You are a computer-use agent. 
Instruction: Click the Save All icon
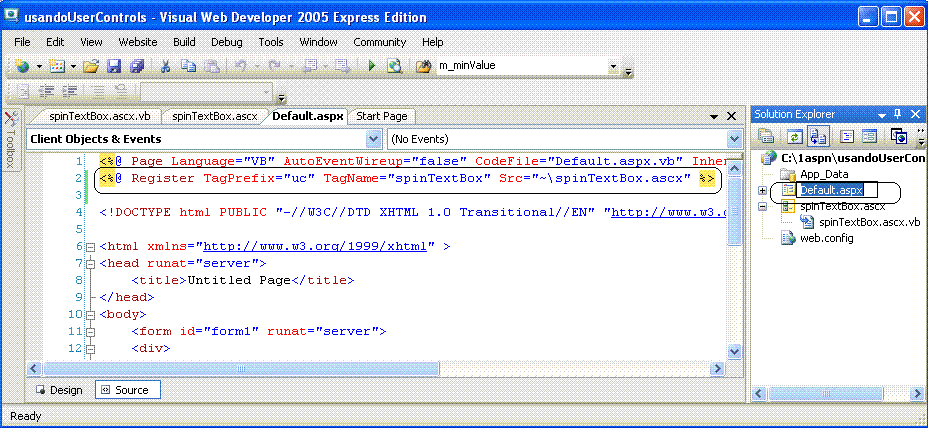(x=137, y=66)
